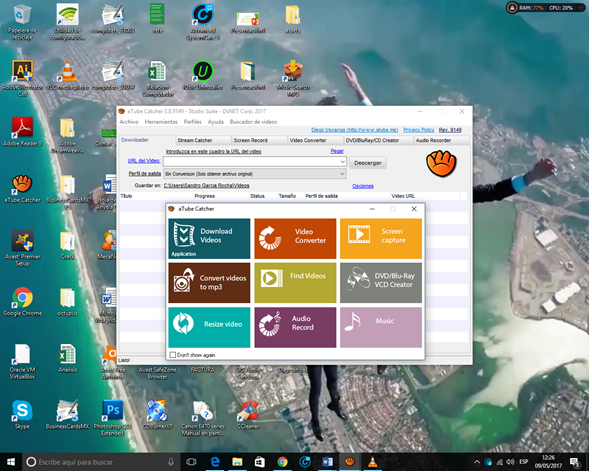Select the Downloader tab
Image resolution: width=592 pixels, height=472 pixels.
[x=147, y=140]
